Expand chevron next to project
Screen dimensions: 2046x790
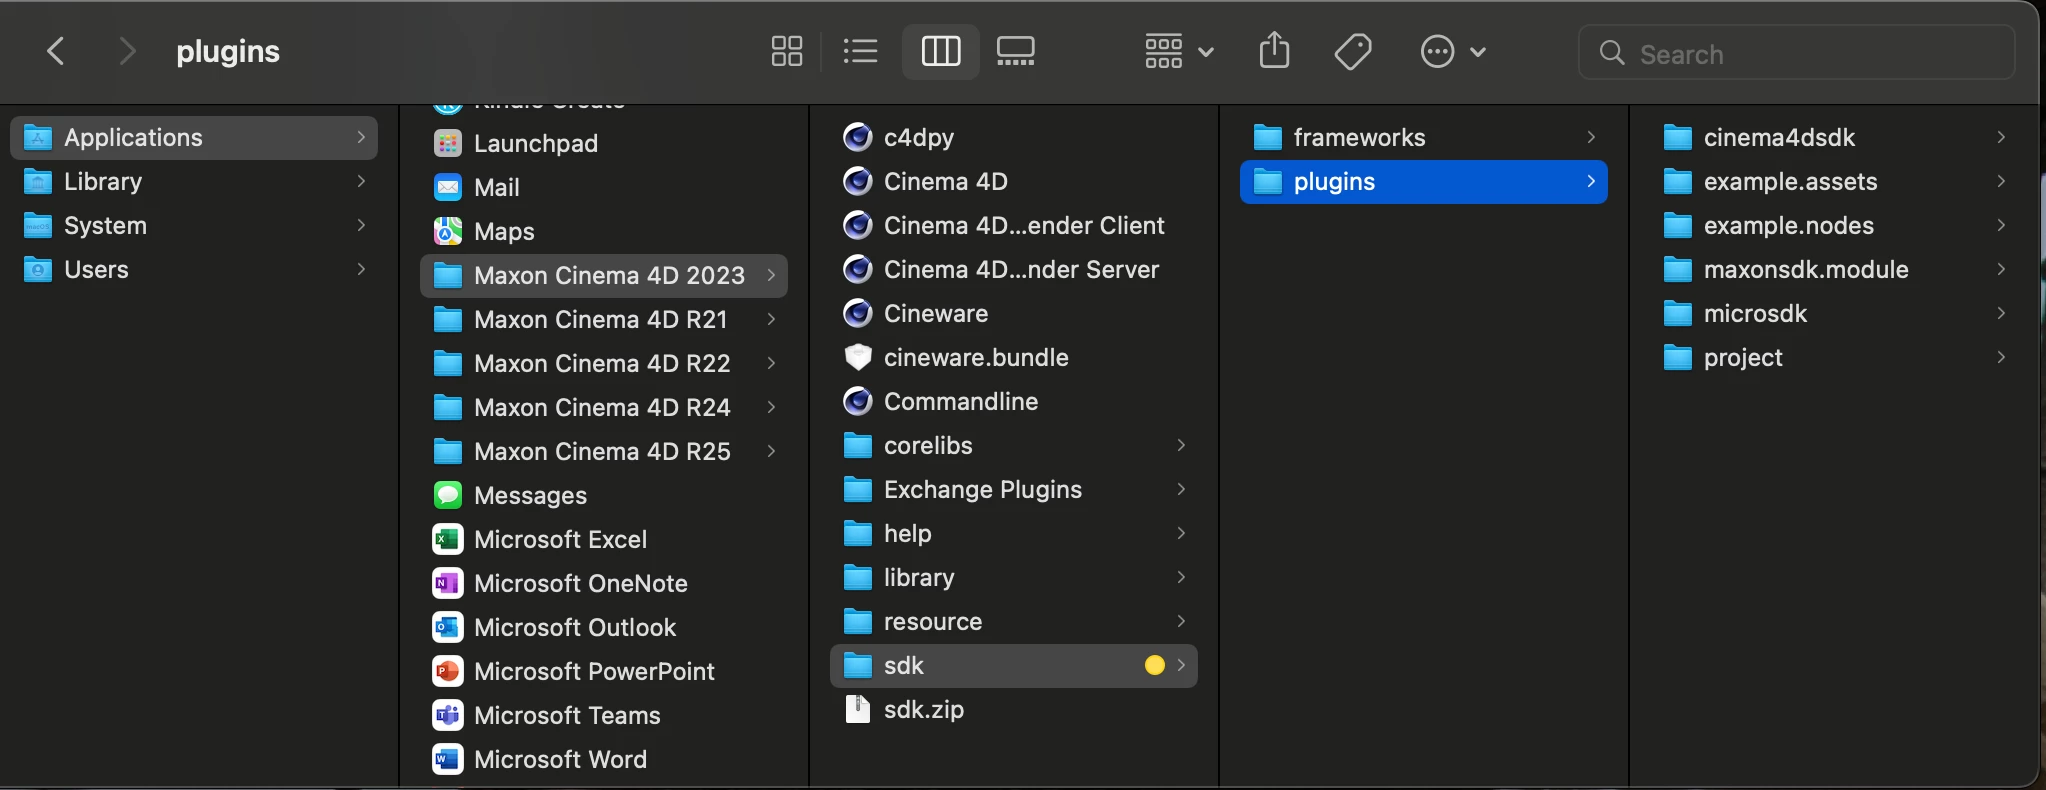click(2001, 357)
